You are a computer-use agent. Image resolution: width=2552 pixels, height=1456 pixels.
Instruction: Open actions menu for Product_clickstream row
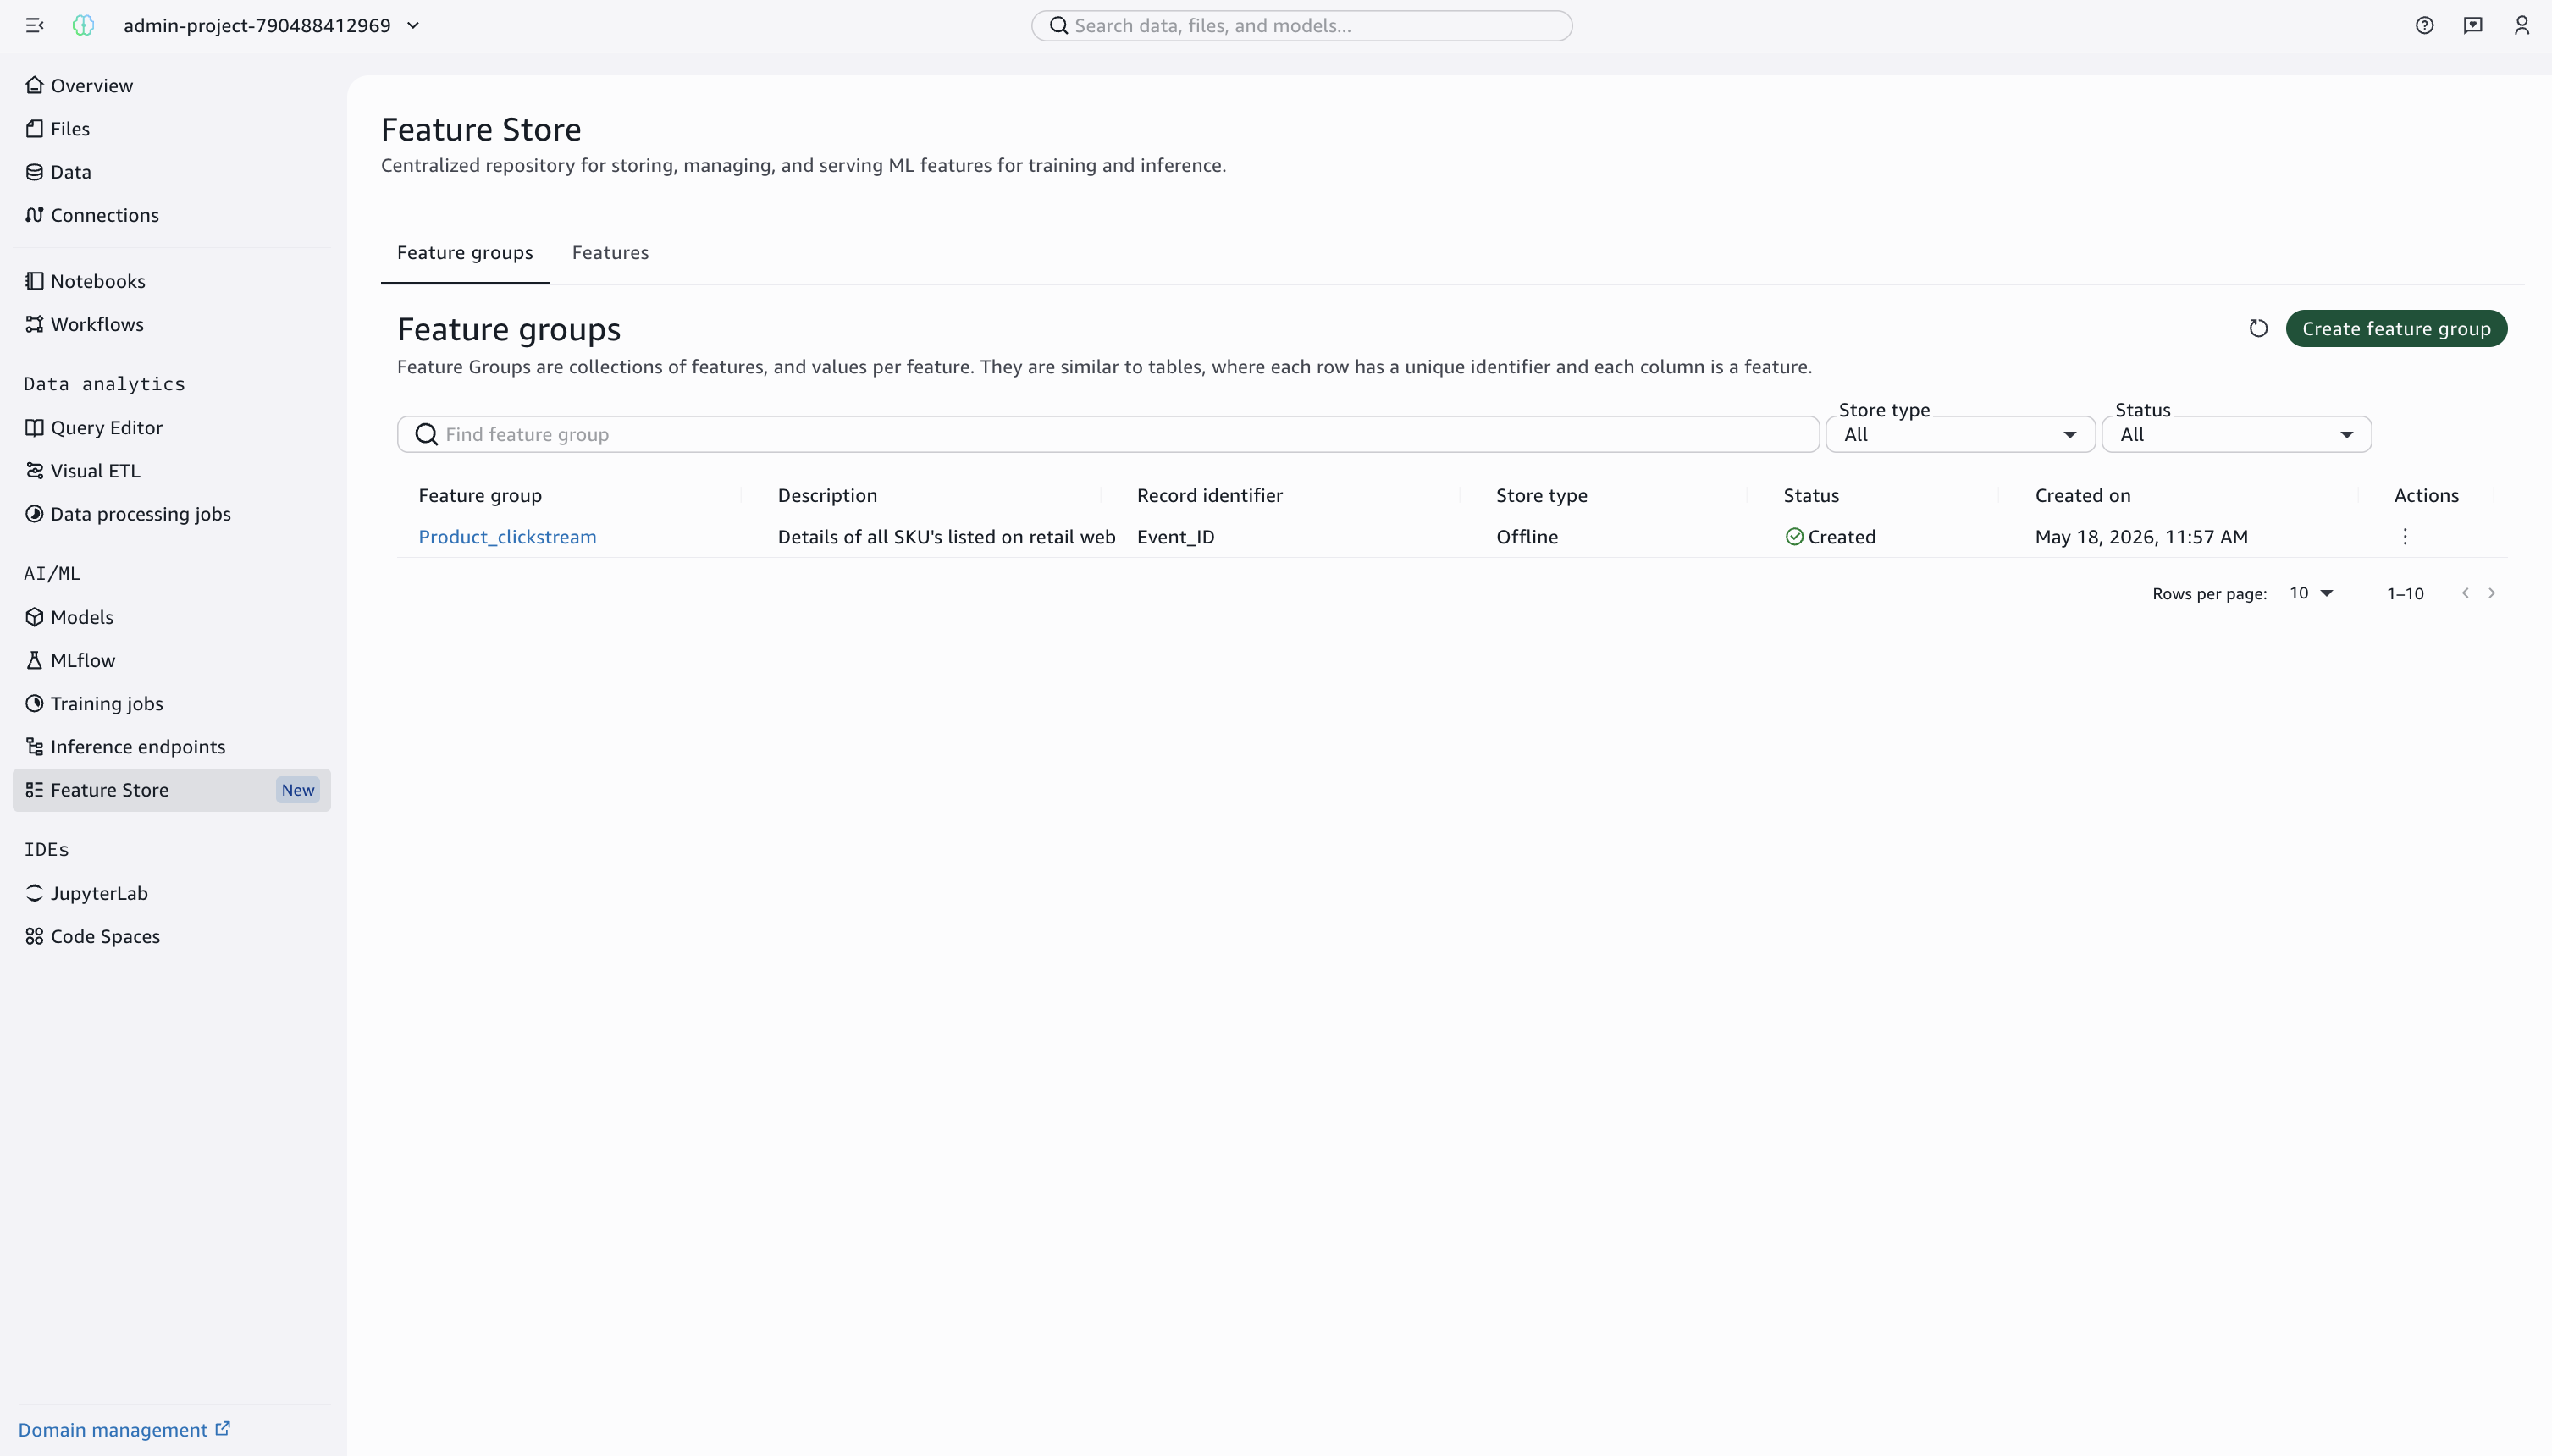pos(2405,537)
